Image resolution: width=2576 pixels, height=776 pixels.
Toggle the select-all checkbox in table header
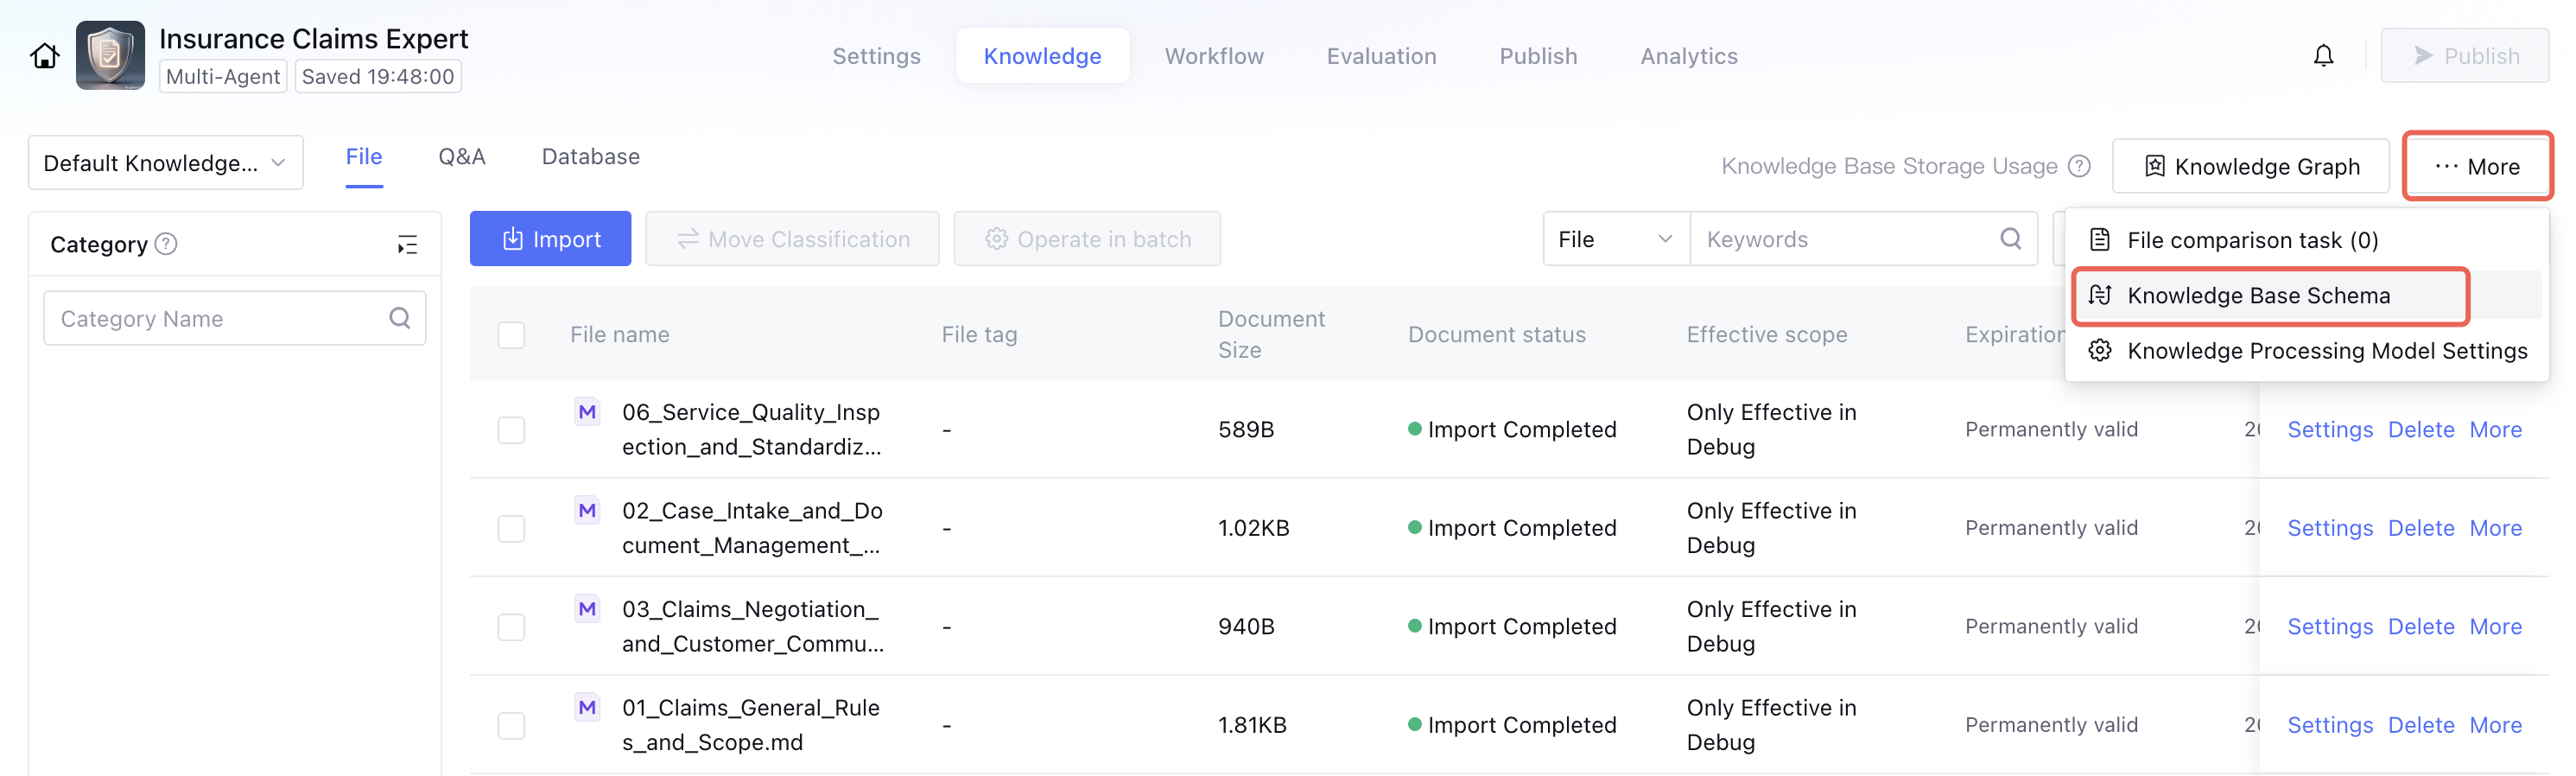pyautogui.click(x=511, y=335)
